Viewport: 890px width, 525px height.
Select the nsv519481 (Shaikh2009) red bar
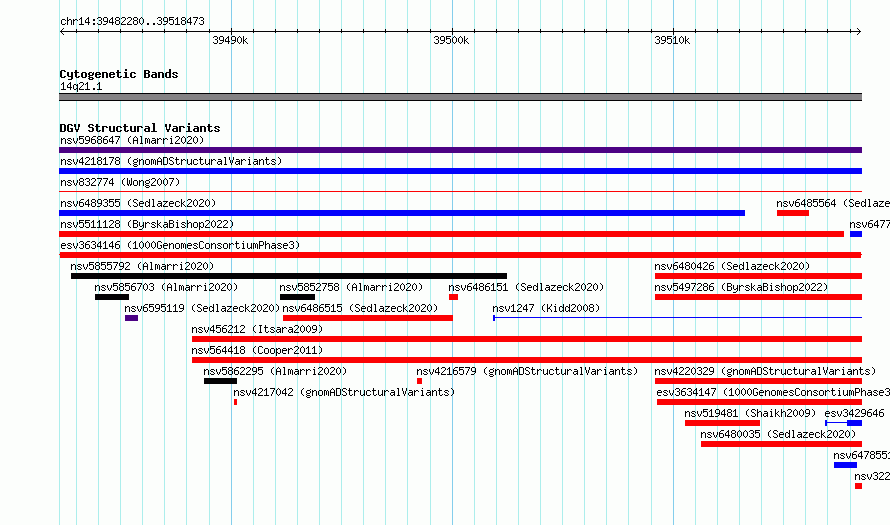click(x=723, y=423)
